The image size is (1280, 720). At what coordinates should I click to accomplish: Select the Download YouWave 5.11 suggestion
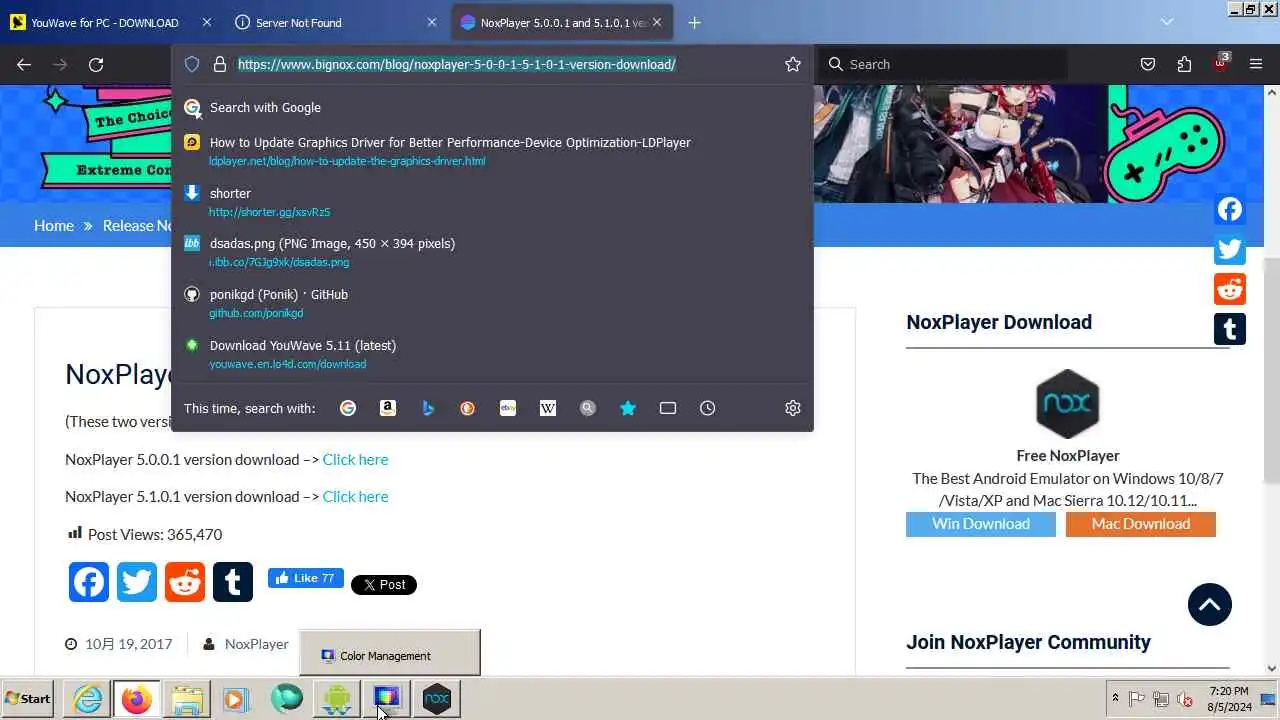pos(492,354)
